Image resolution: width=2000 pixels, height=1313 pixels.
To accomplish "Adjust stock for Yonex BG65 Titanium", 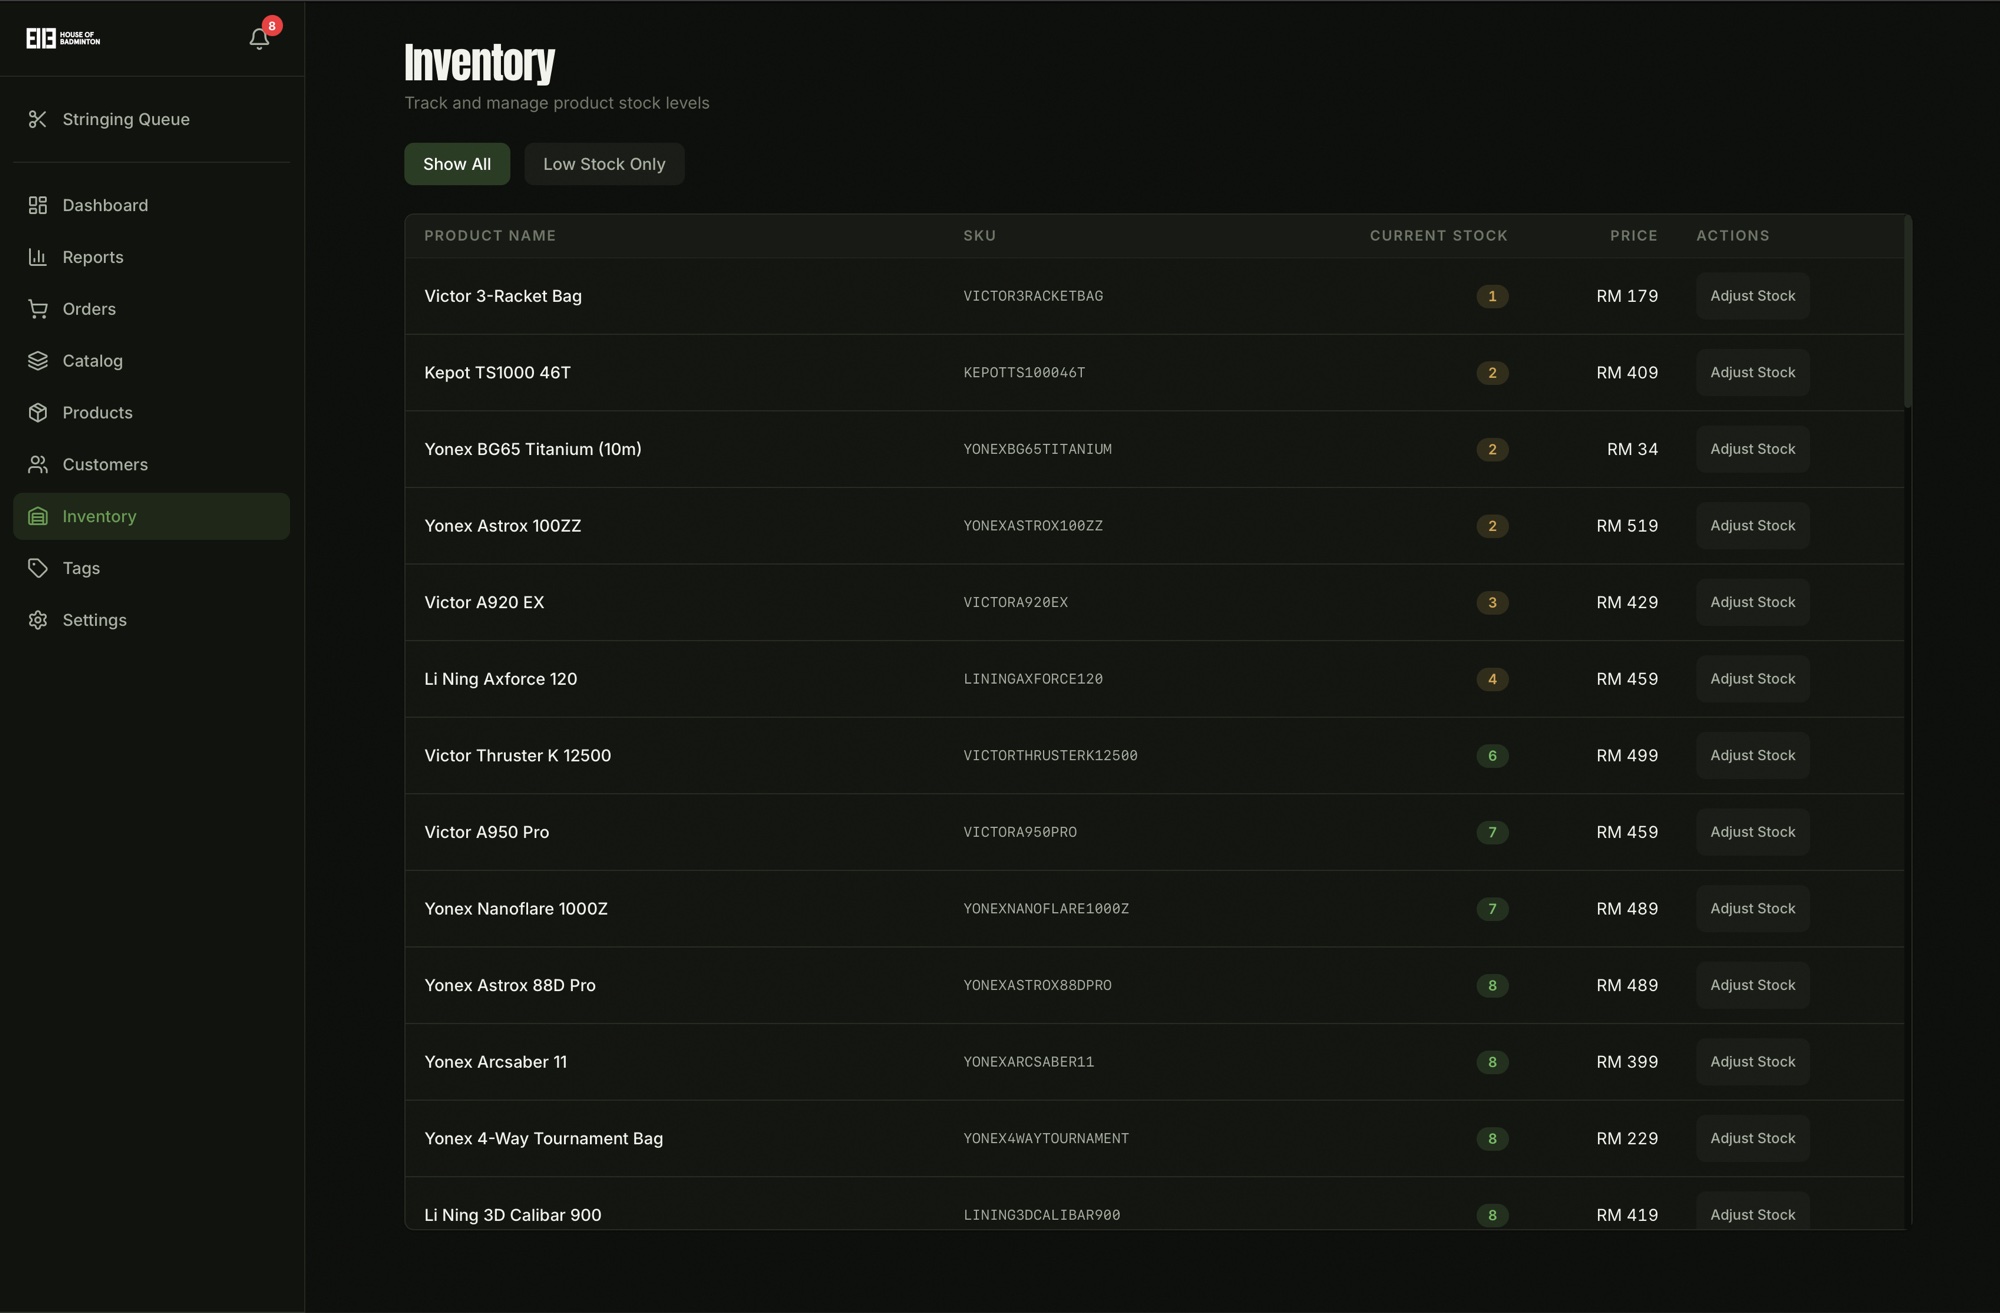I will pos(1752,449).
